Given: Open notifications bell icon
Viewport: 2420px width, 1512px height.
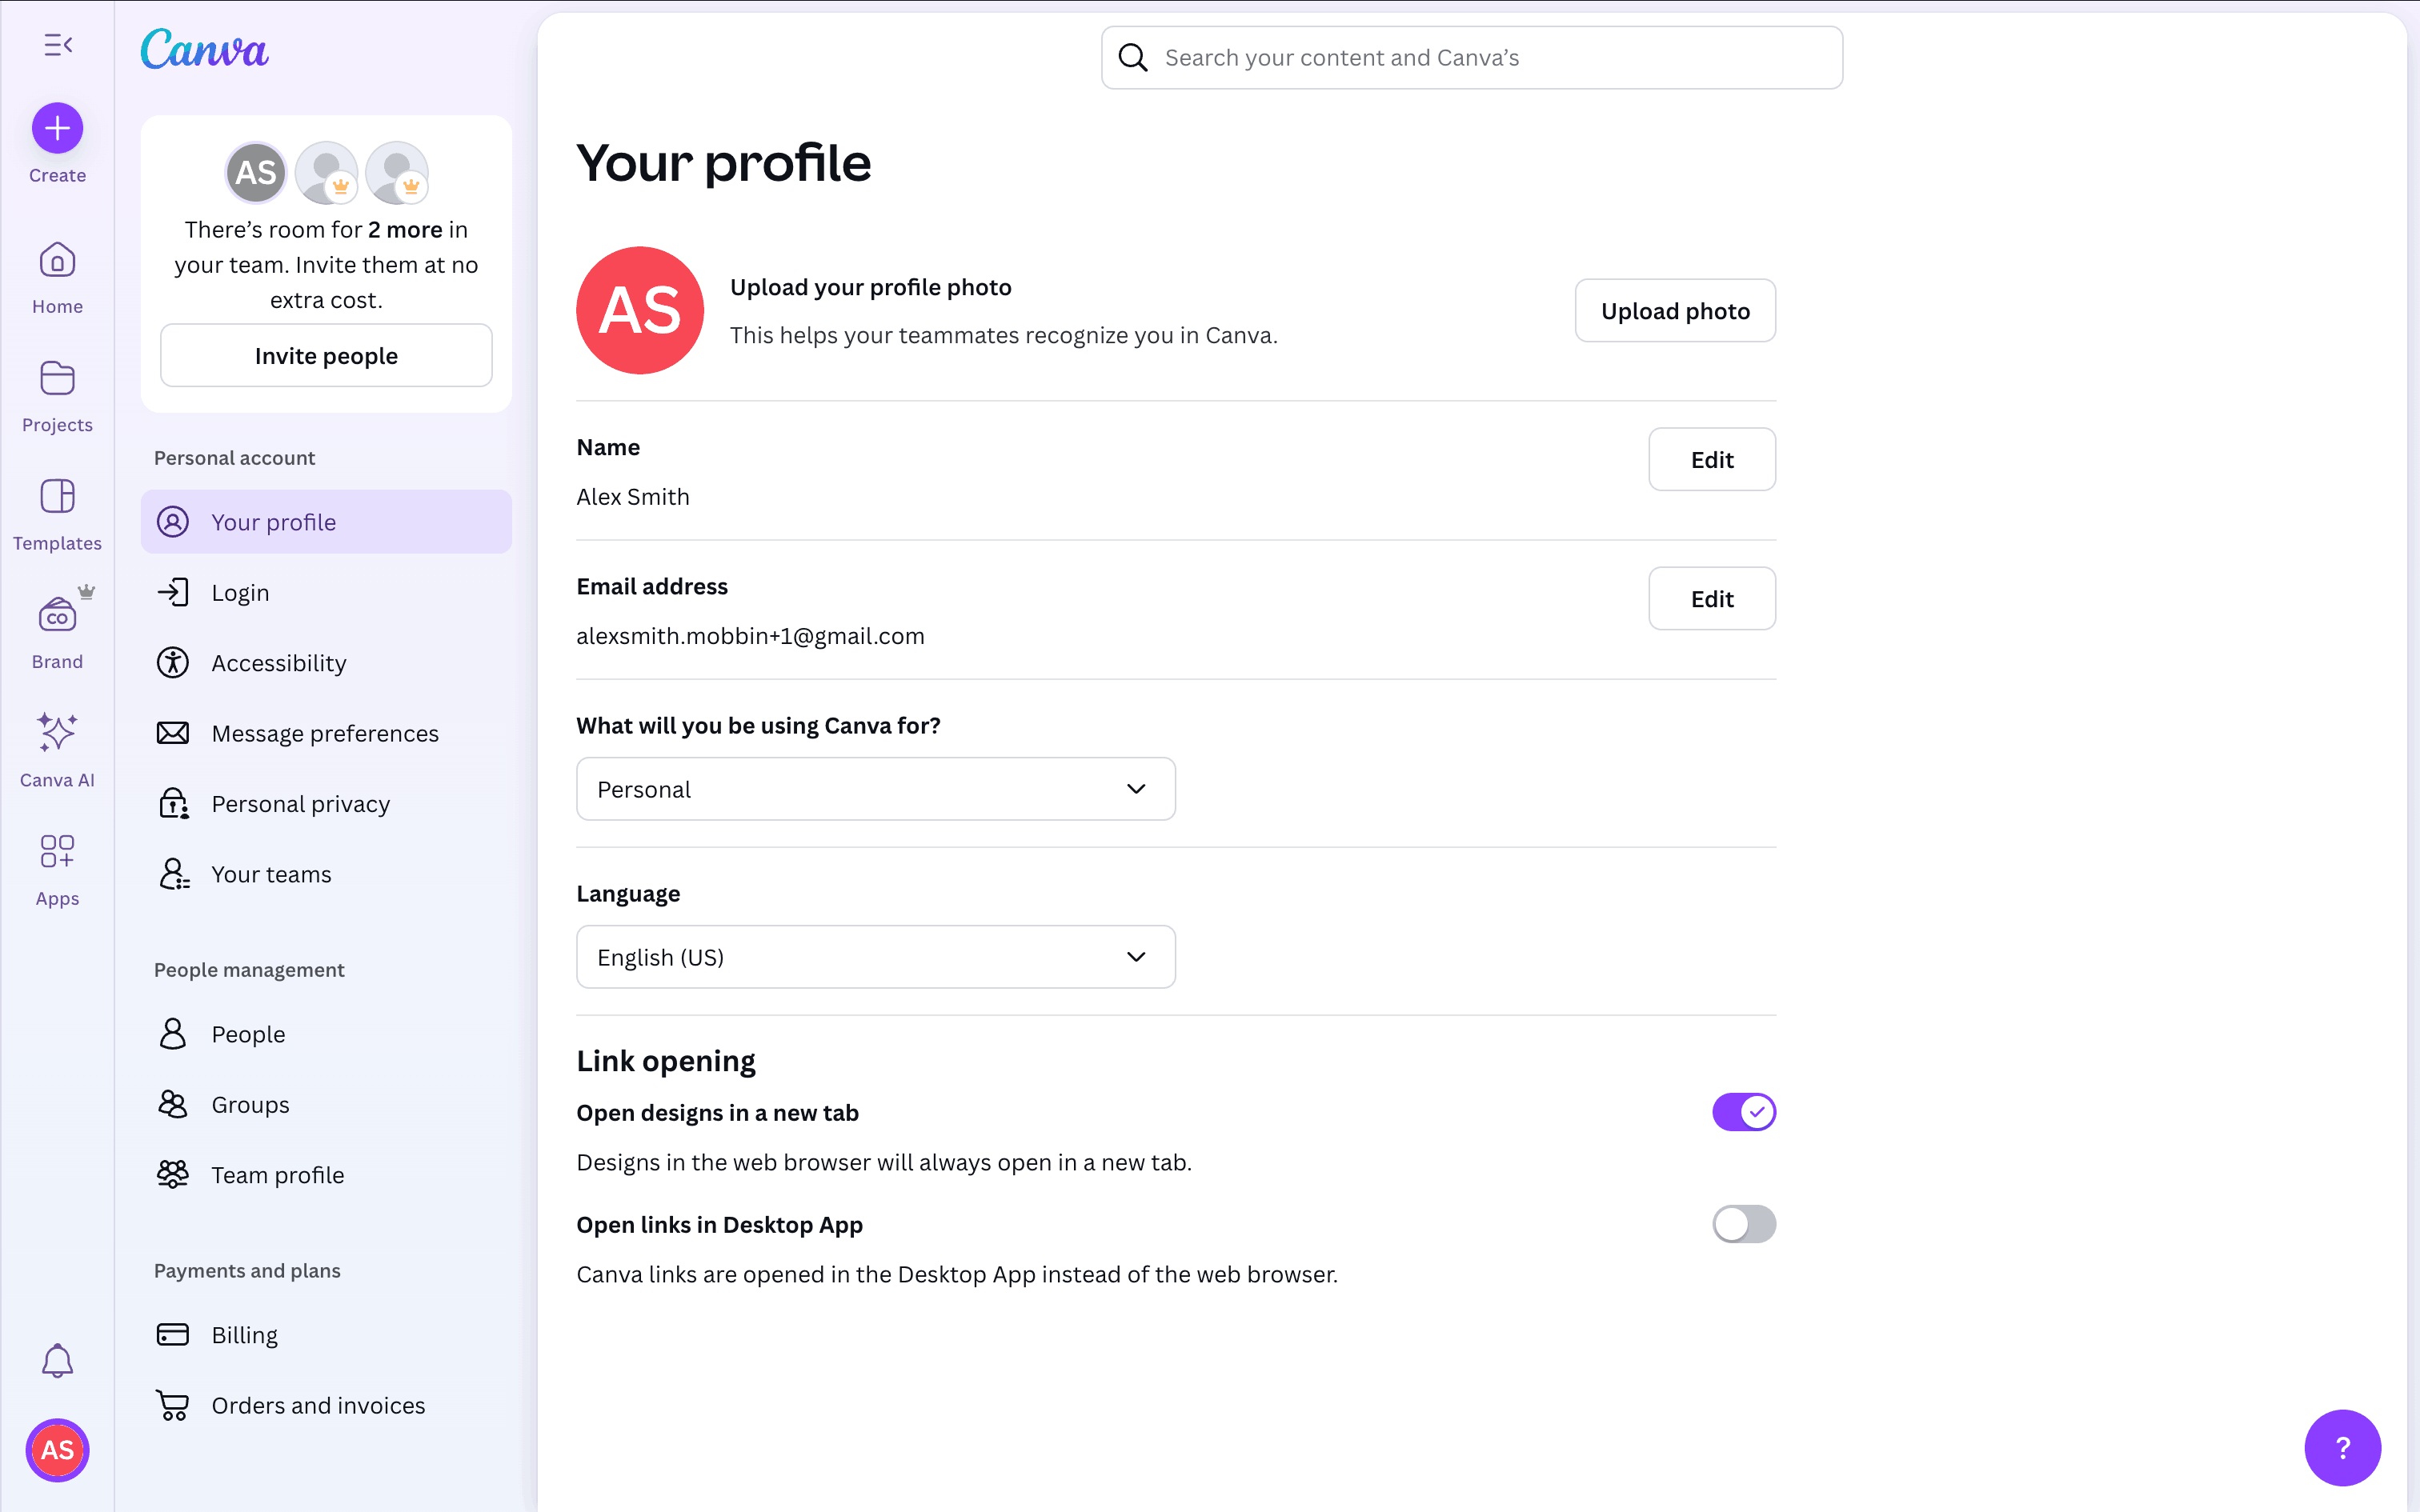Looking at the screenshot, I should [57, 1361].
